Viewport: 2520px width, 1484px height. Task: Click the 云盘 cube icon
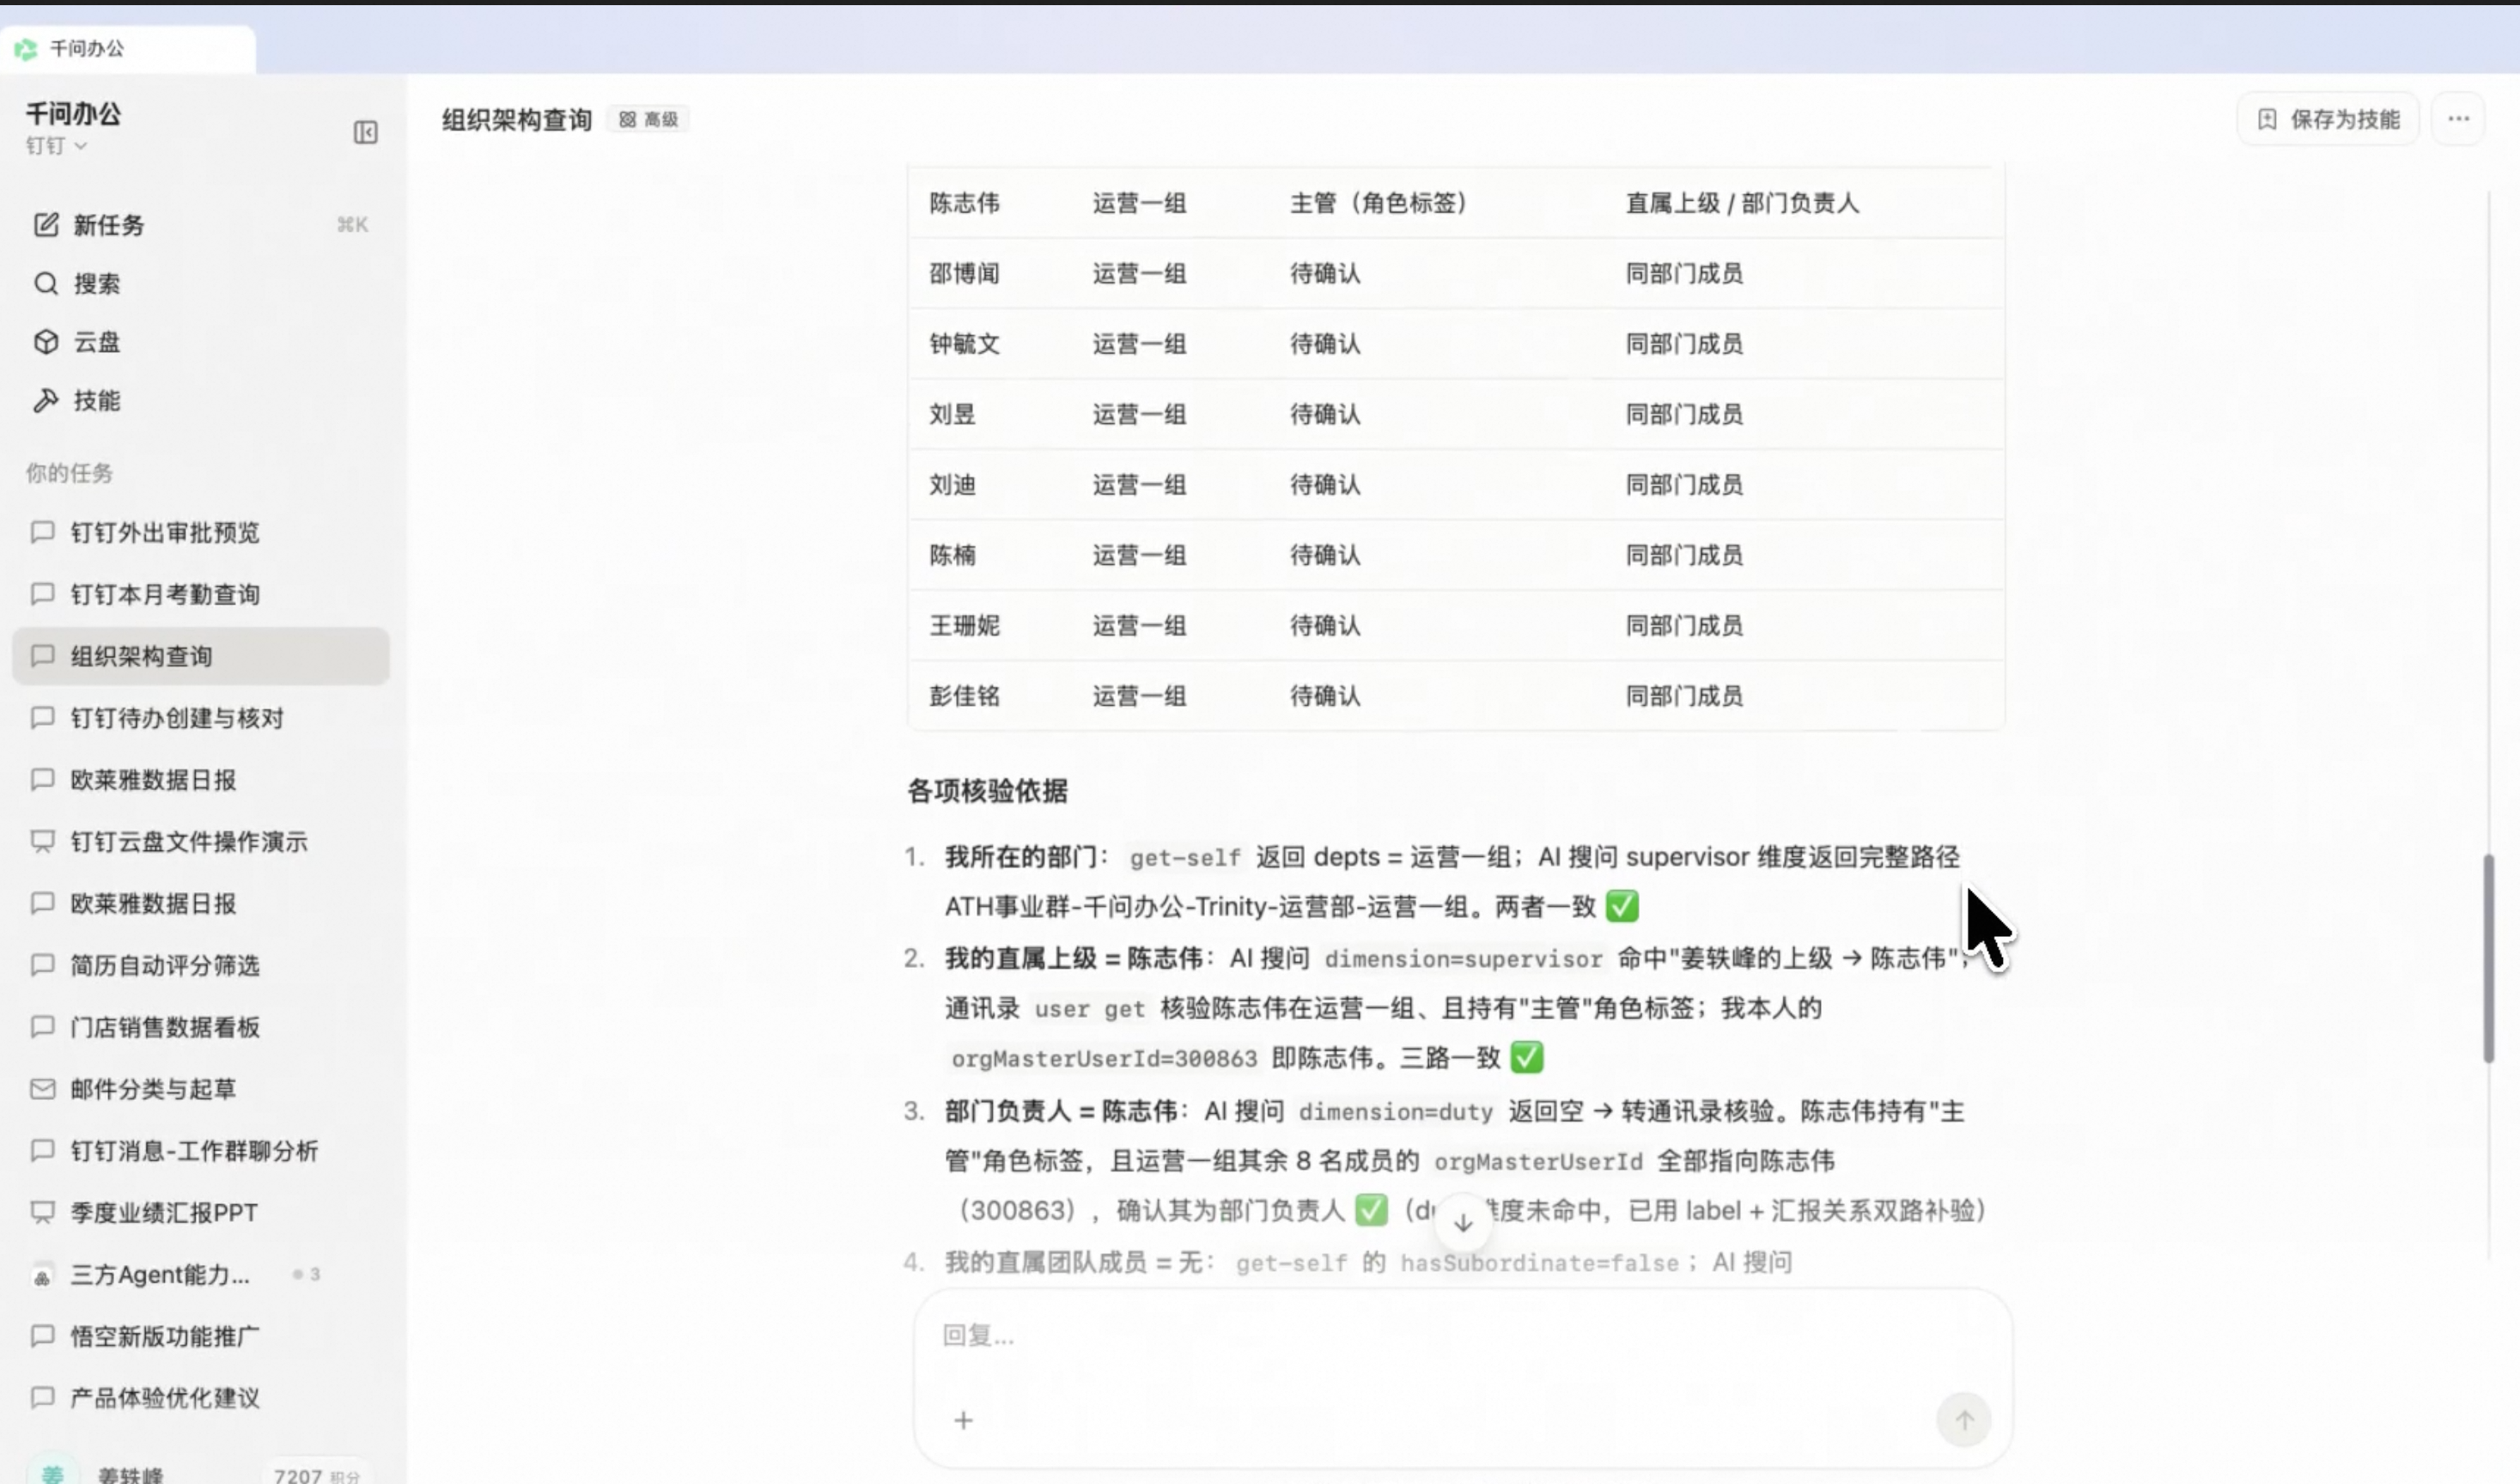tap(46, 342)
